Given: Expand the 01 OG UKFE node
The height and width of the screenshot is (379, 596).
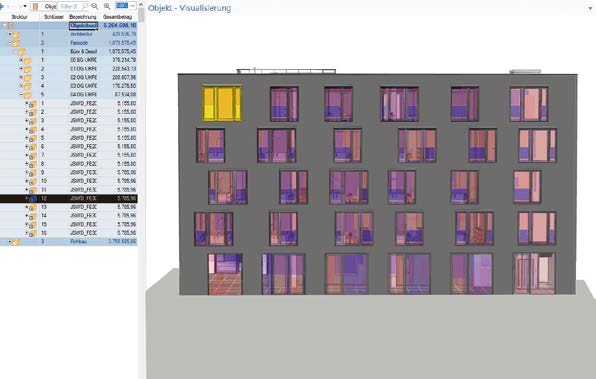Looking at the screenshot, I should [21, 69].
